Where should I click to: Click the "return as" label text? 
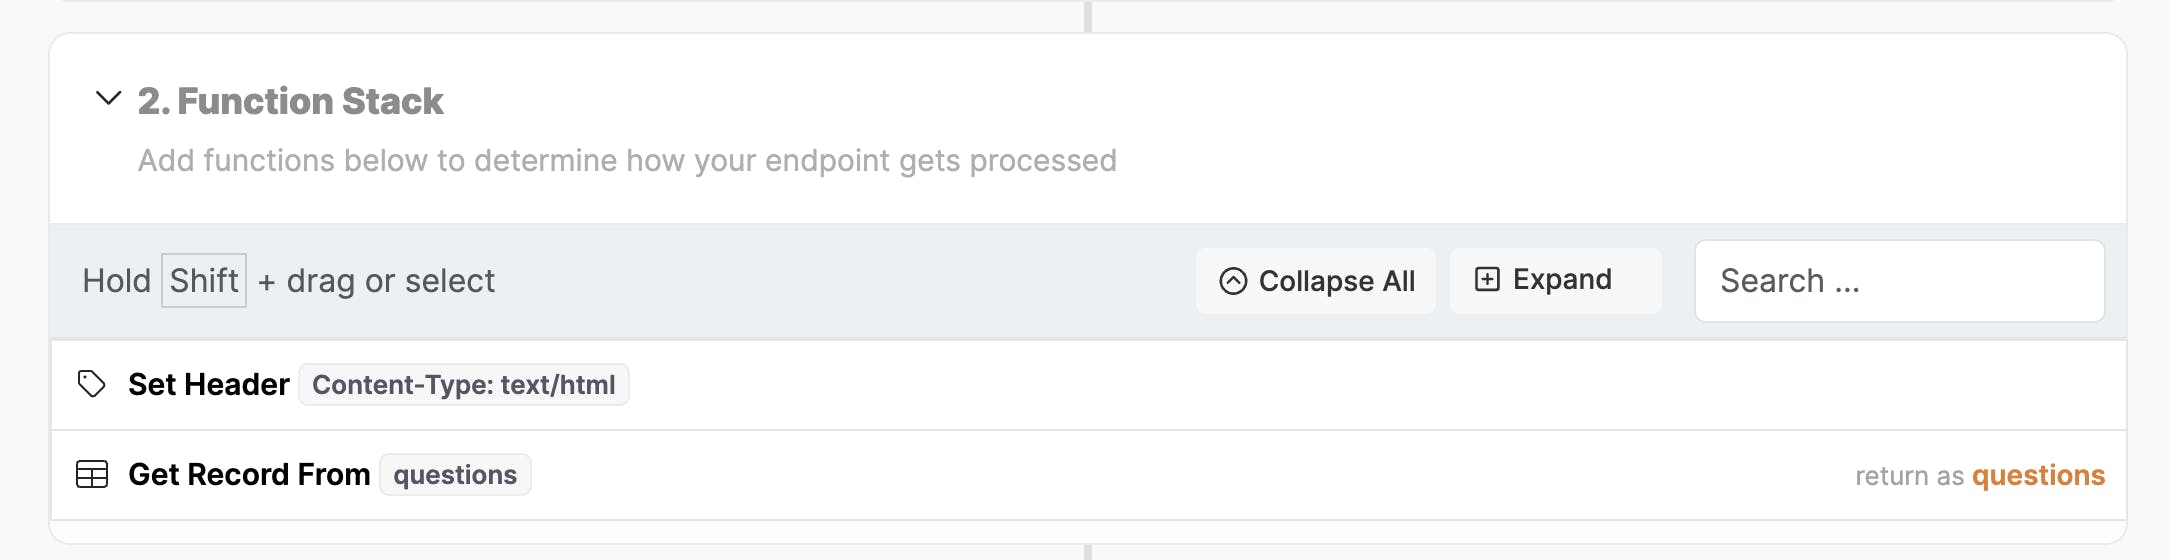[1909, 476]
